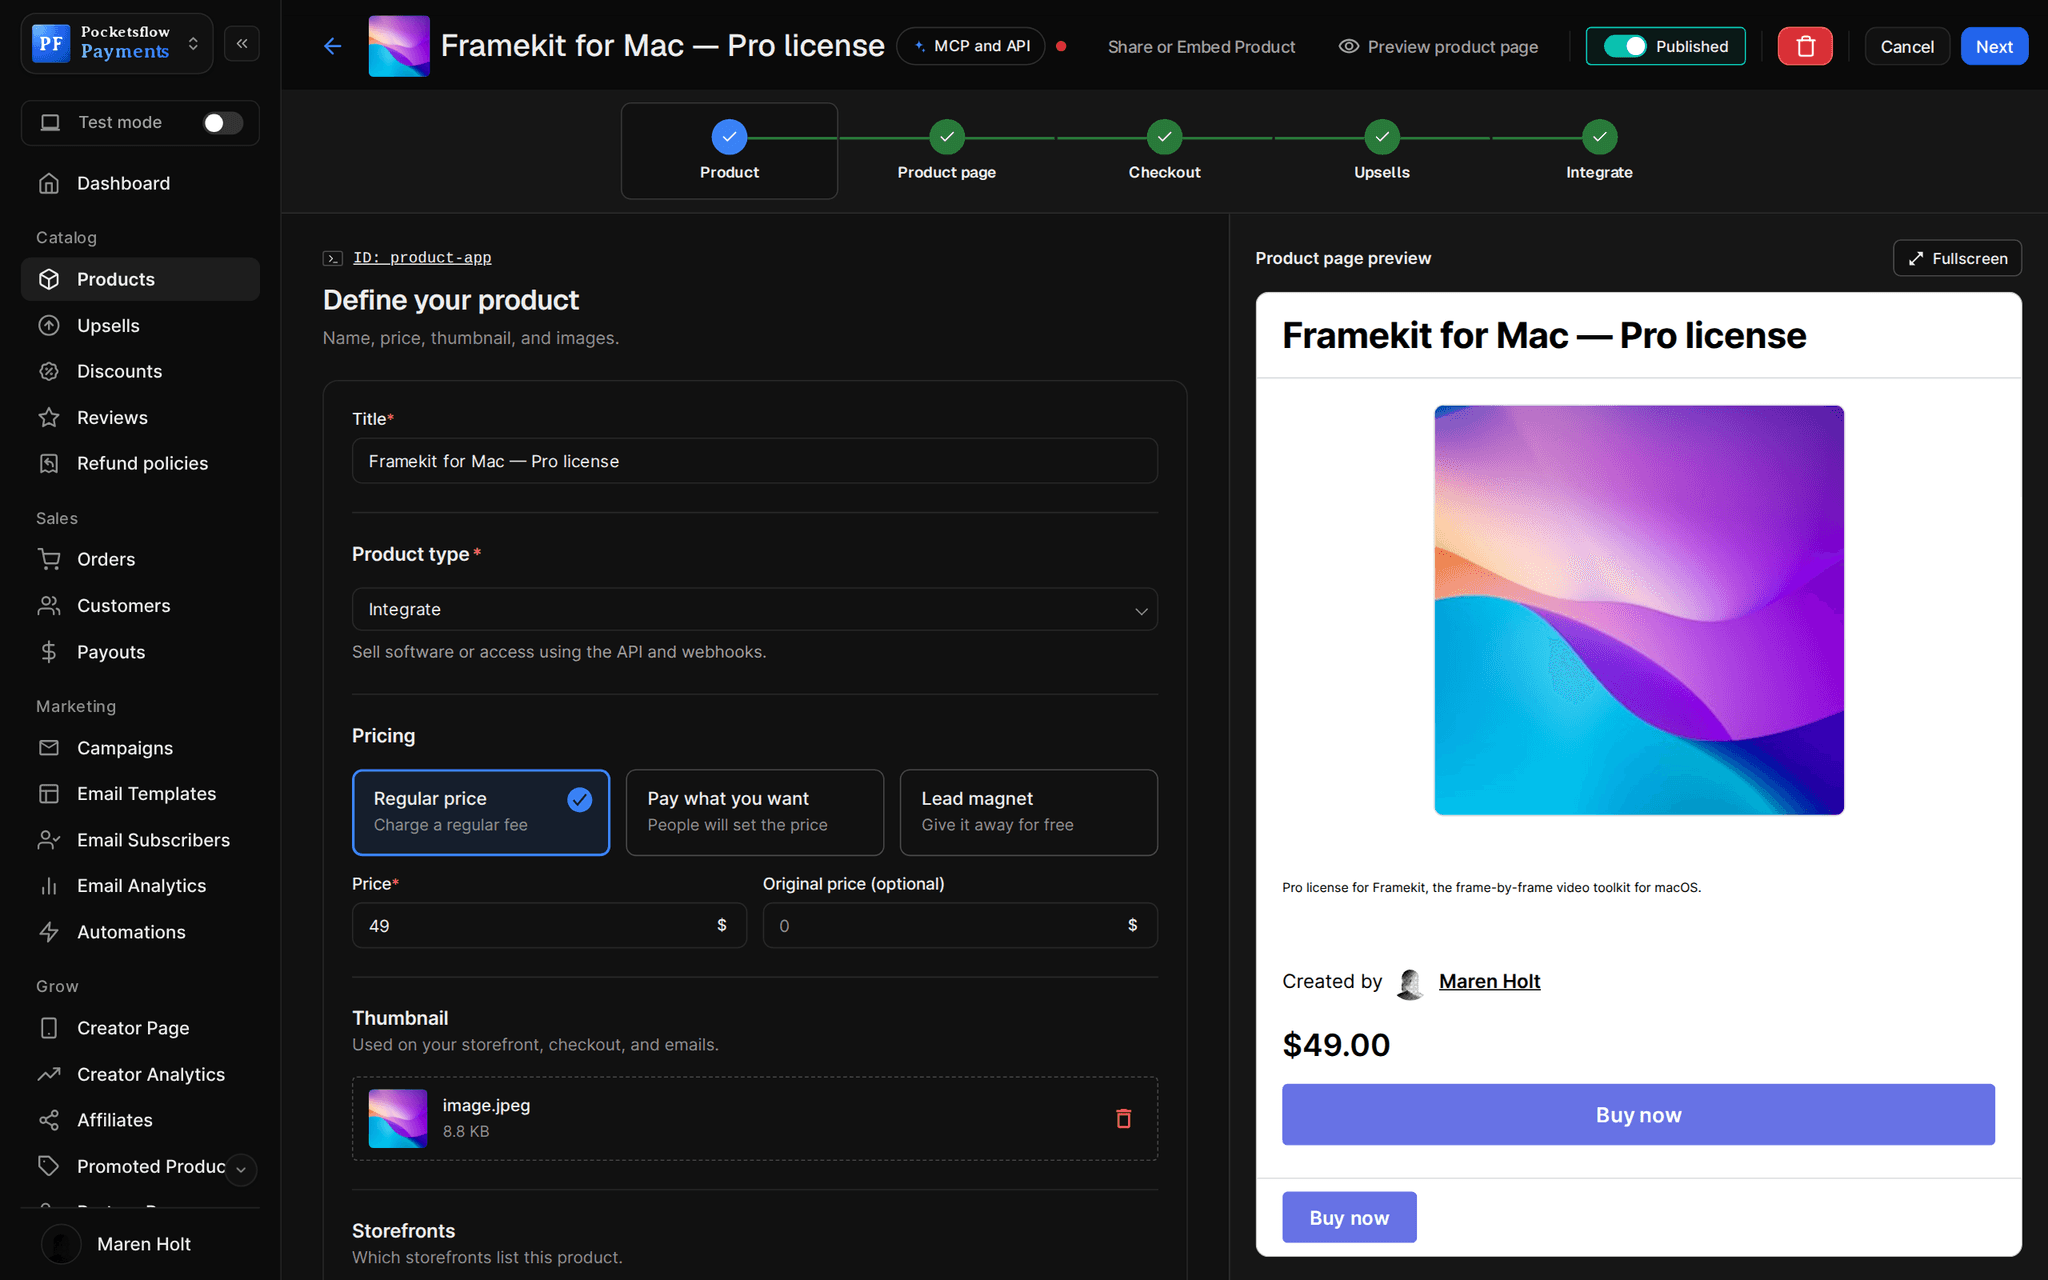Viewport: 2048px width, 1280px height.
Task: Click the MCP and API button
Action: [971, 46]
